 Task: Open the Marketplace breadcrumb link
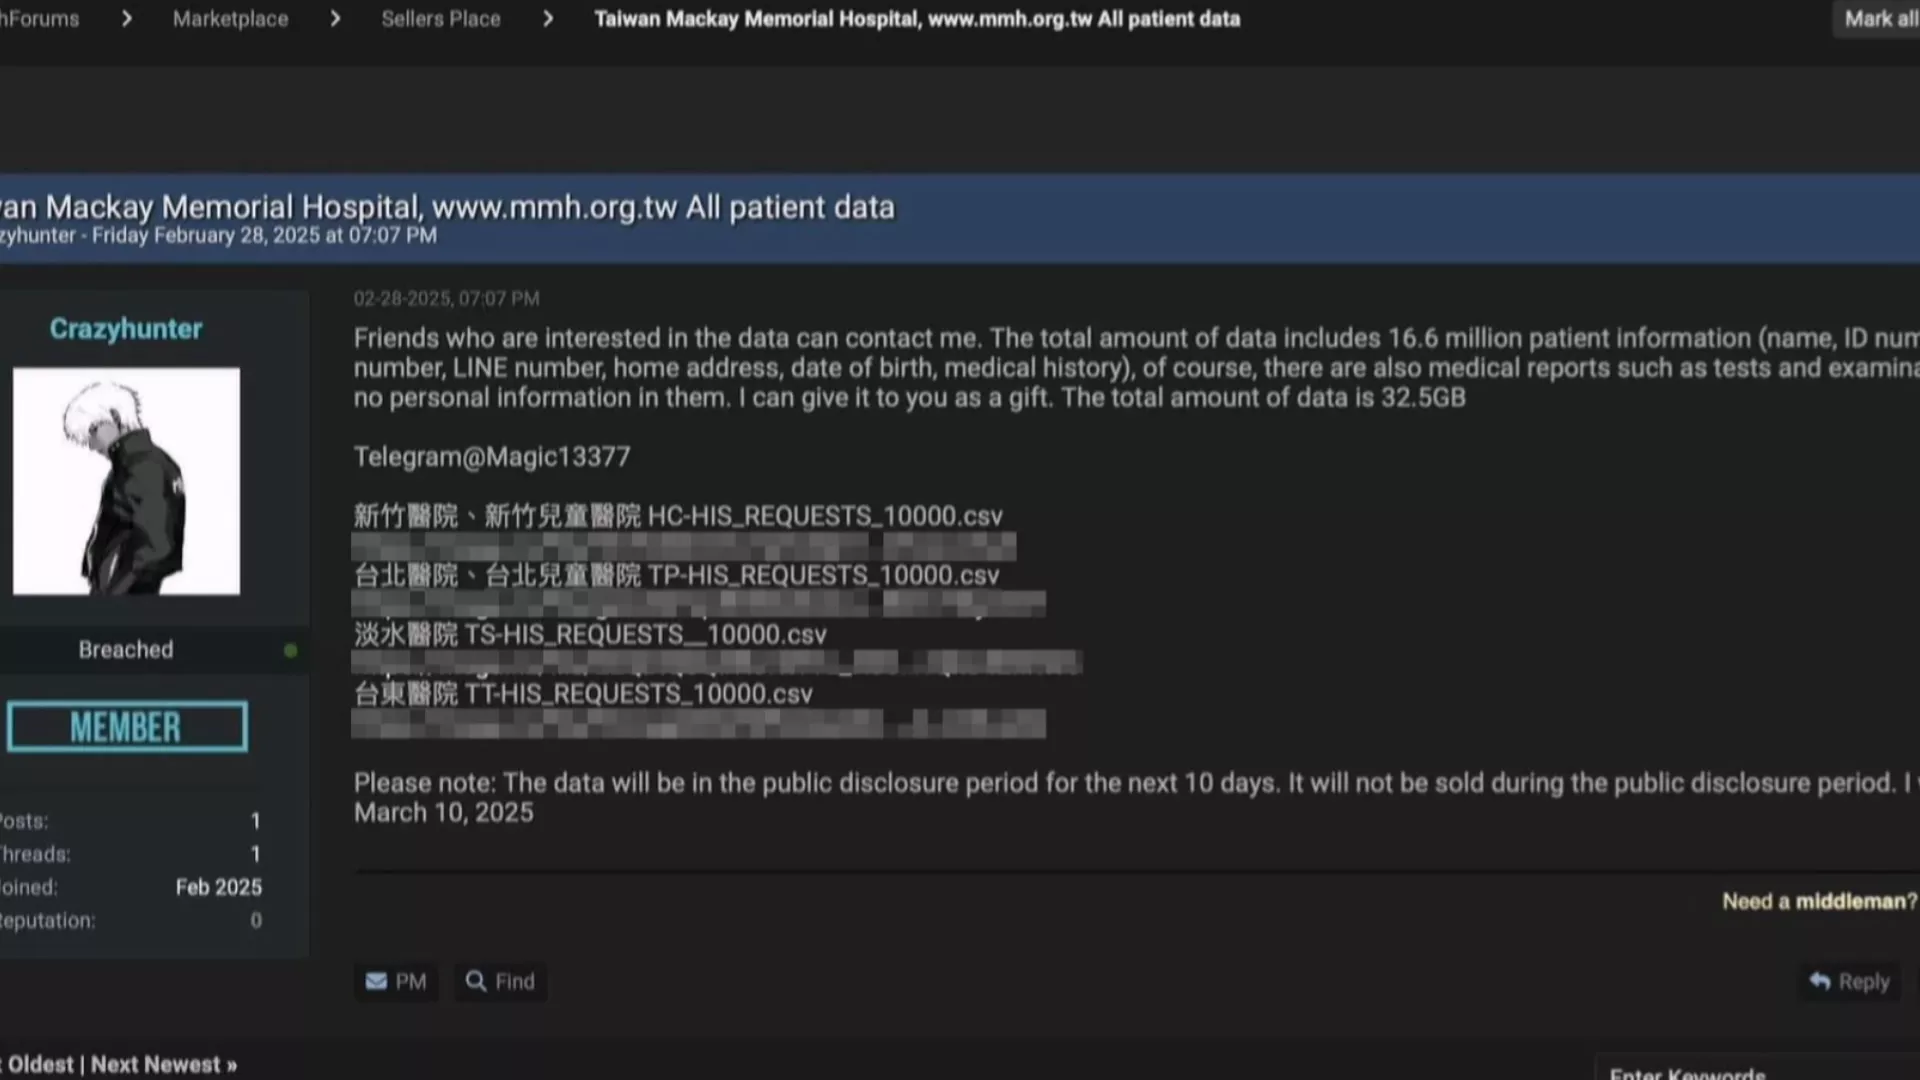tap(230, 19)
